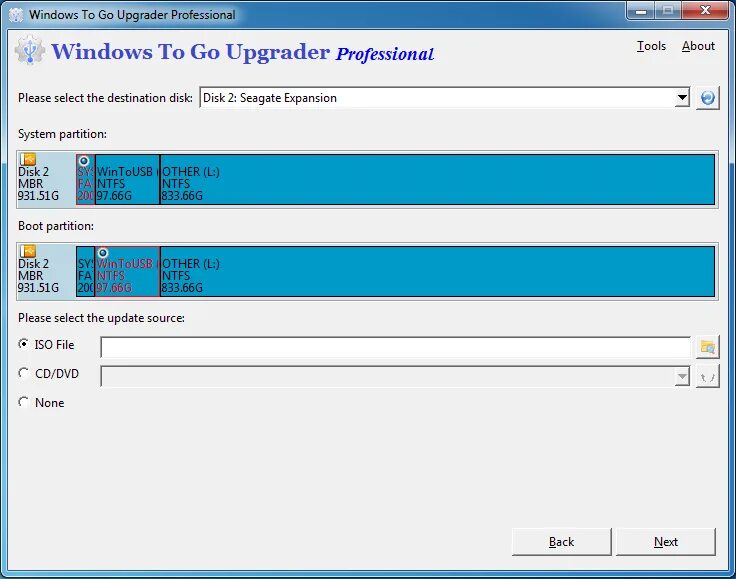The height and width of the screenshot is (579, 736).
Task: Click the refresh disk list icon
Action: [x=707, y=98]
